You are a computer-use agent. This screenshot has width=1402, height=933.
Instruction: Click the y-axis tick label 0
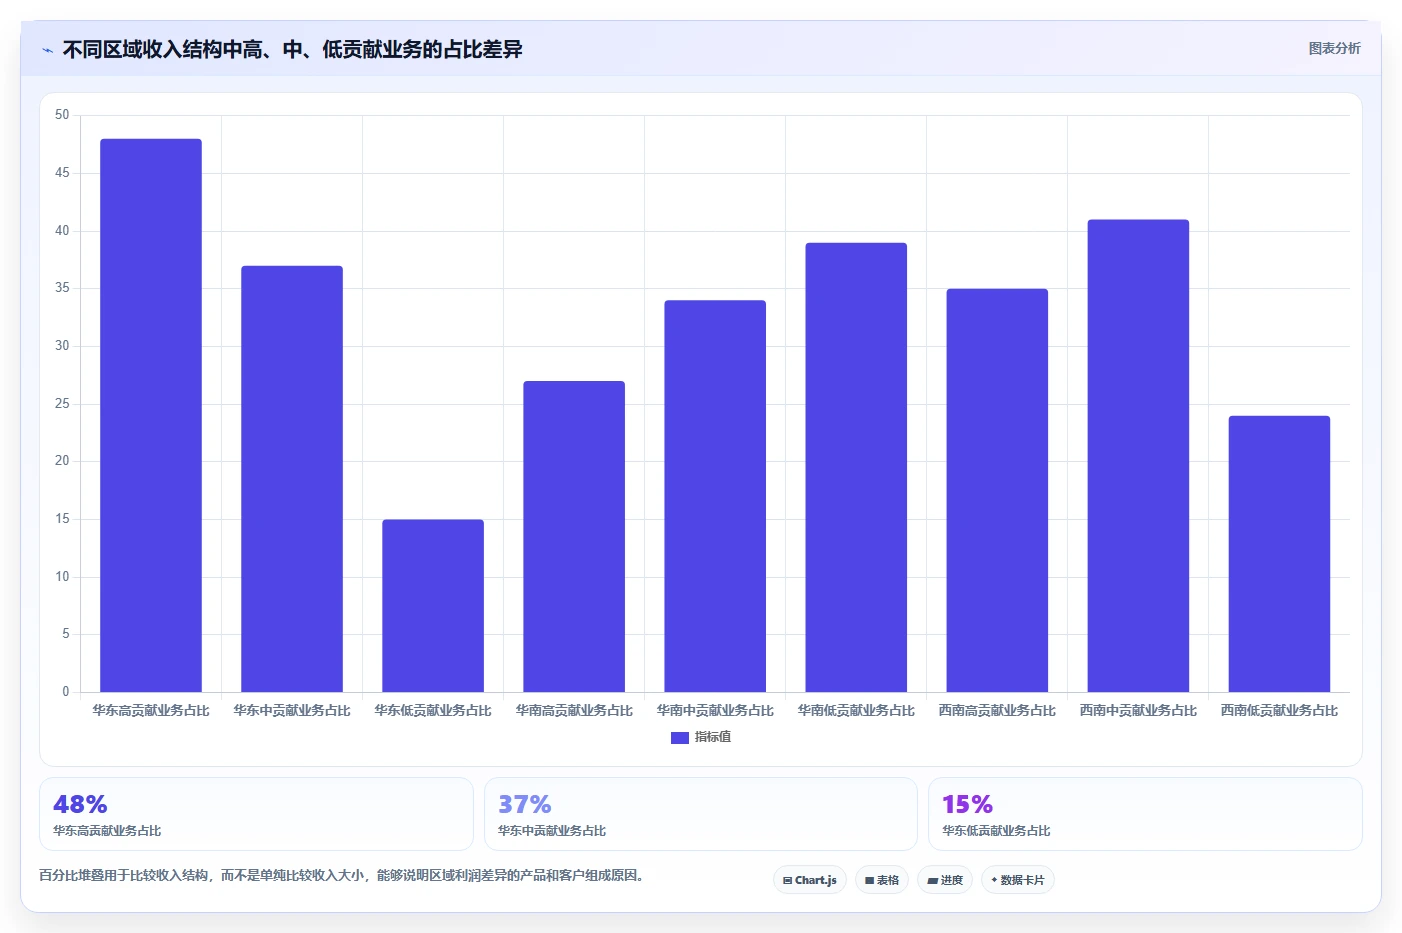pos(66,692)
